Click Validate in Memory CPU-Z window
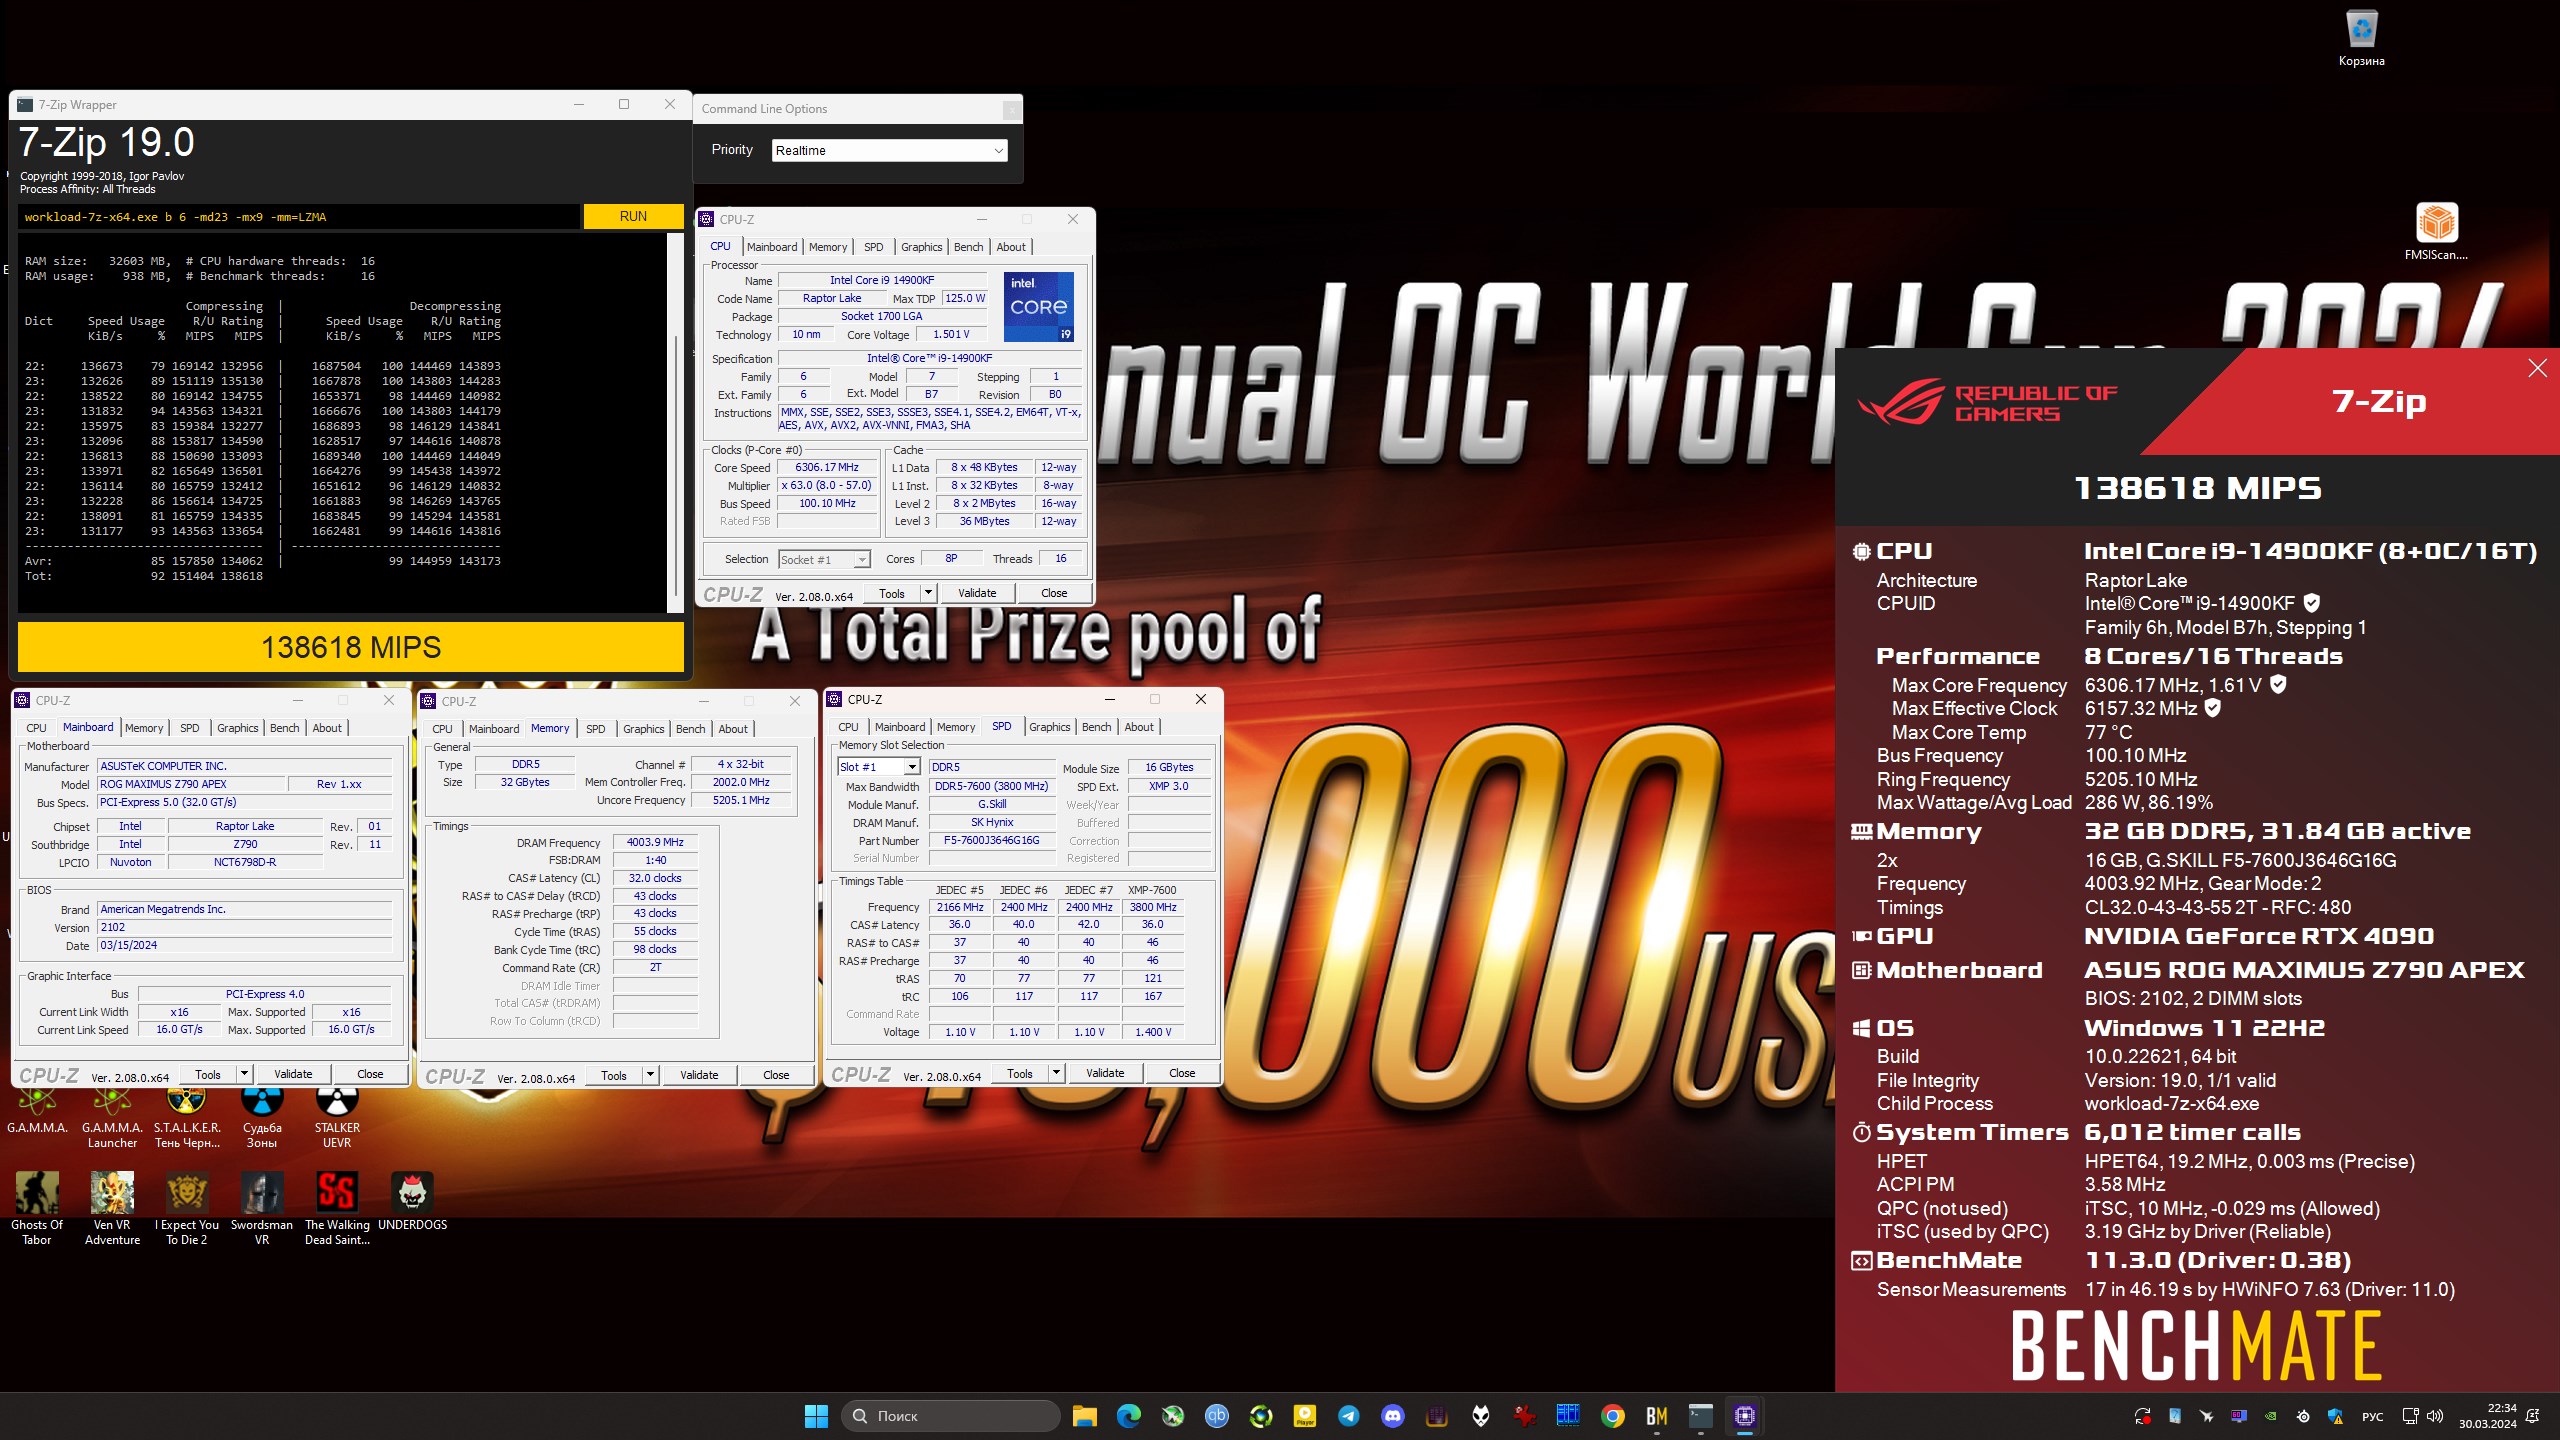2560x1440 pixels. pos(699,1075)
